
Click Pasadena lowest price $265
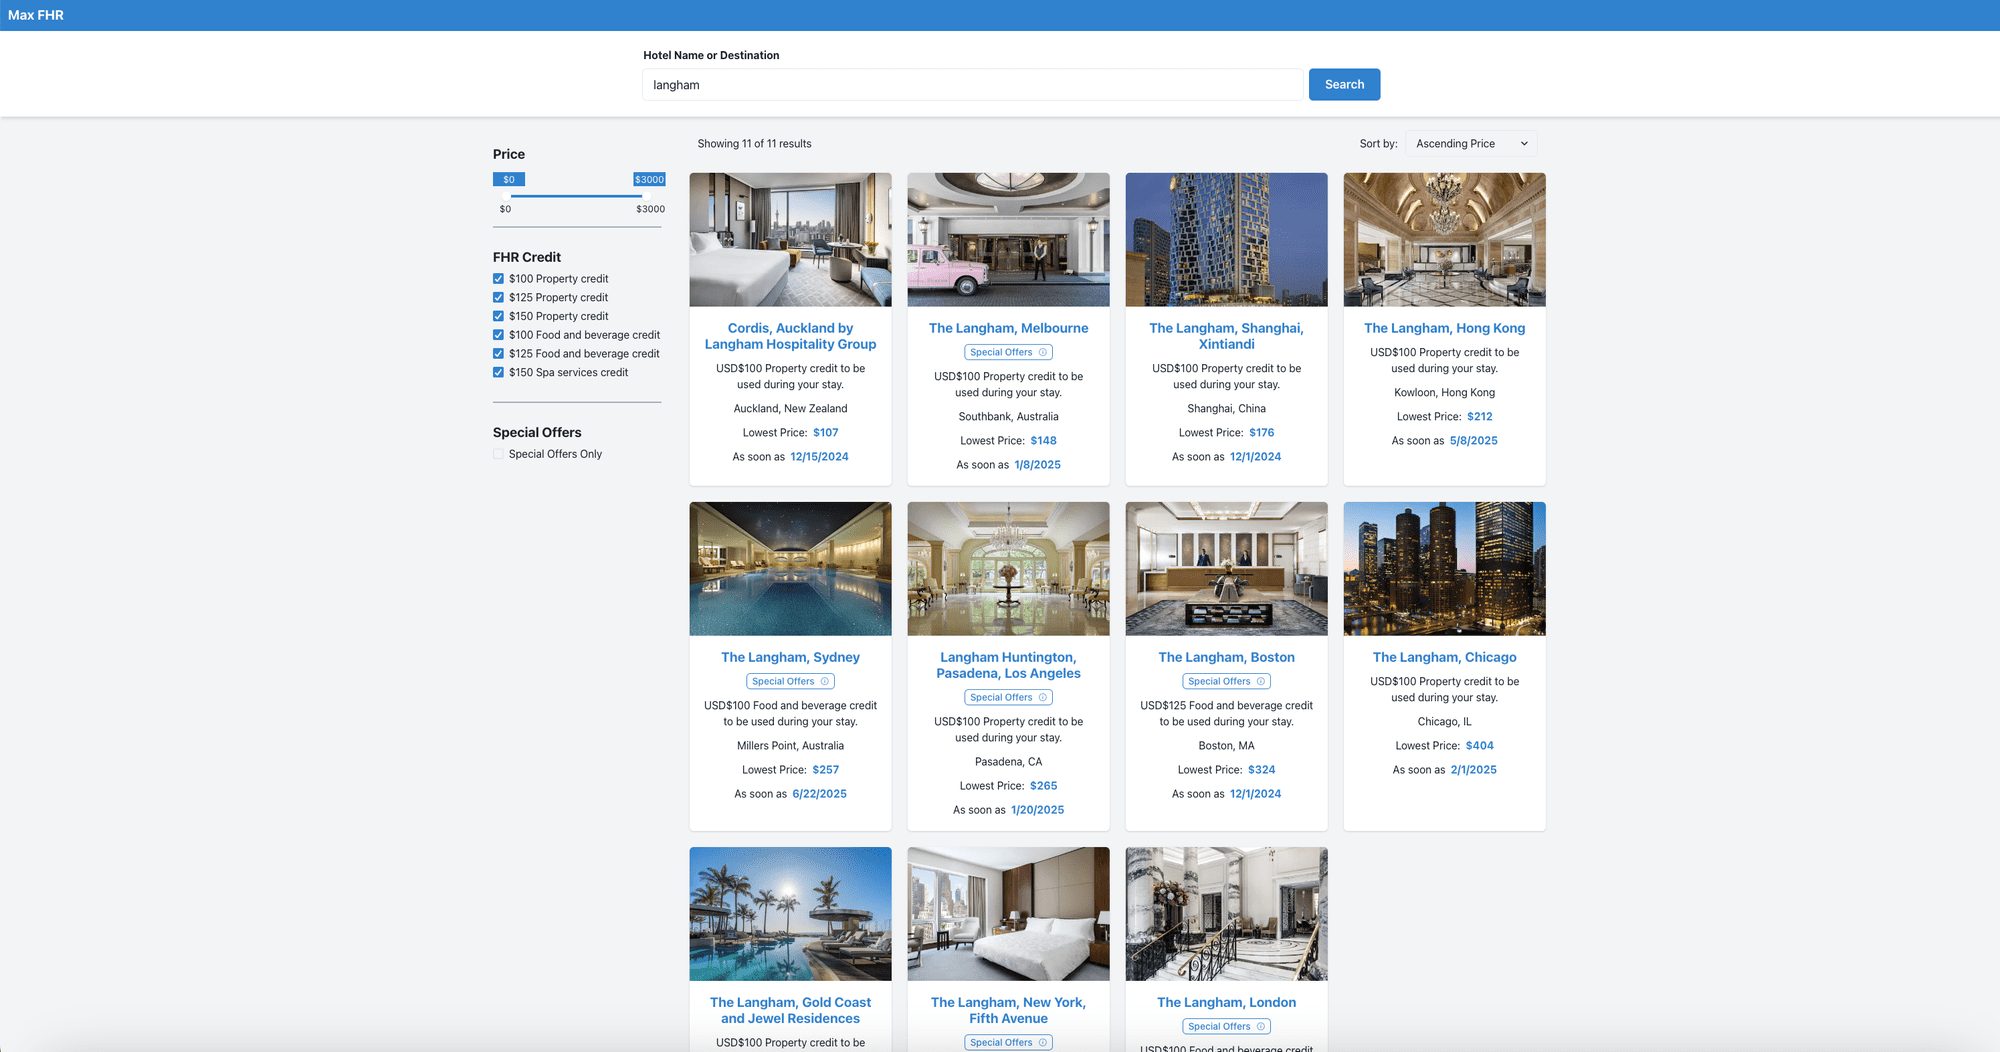coord(1043,786)
